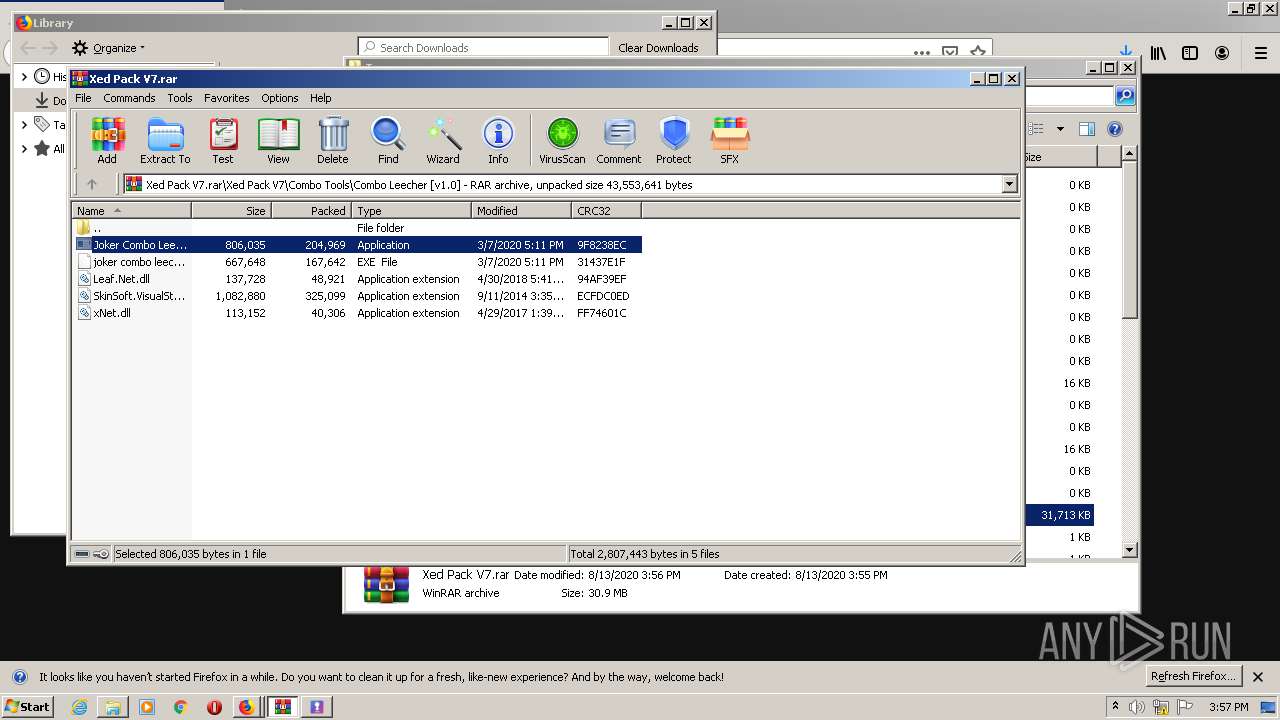Sort by Type column header

(411, 210)
